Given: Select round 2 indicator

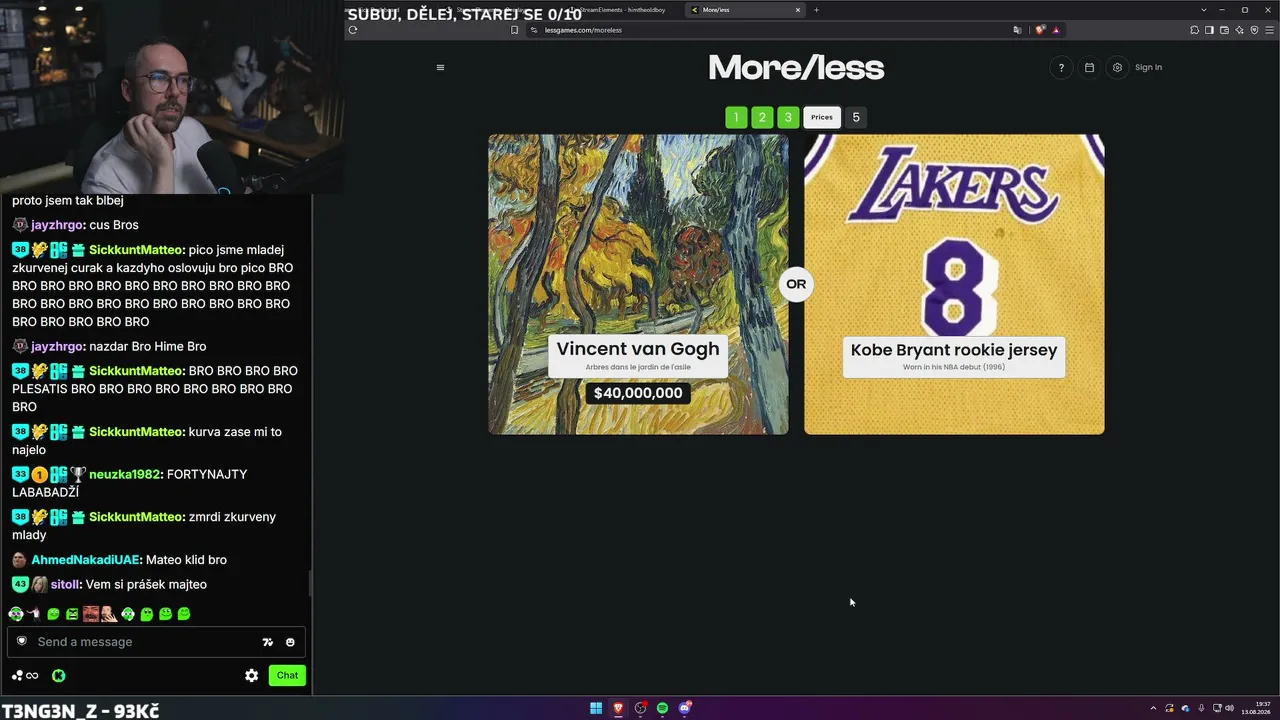Looking at the screenshot, I should tap(762, 117).
